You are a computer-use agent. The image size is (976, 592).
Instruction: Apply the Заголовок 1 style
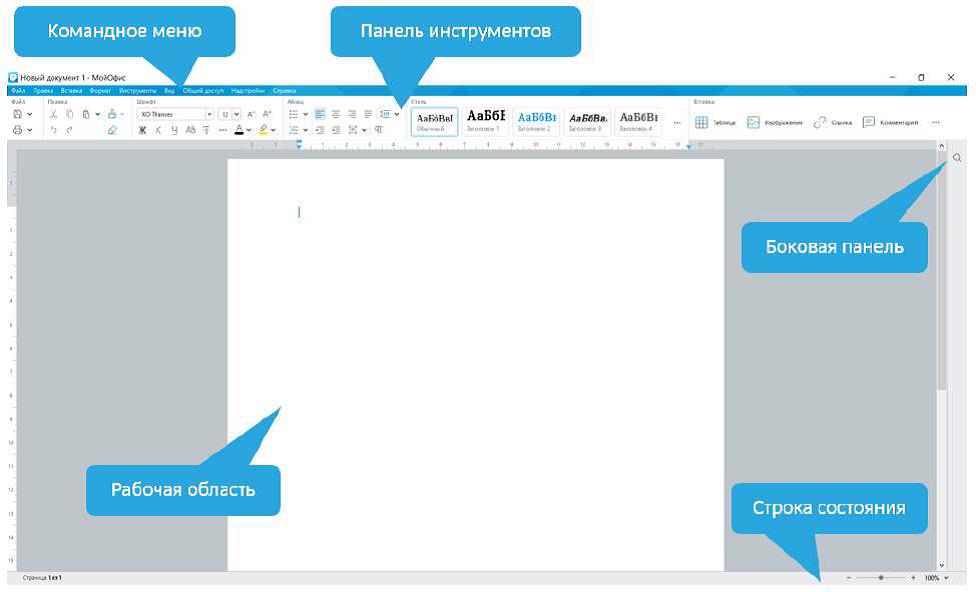pos(485,121)
